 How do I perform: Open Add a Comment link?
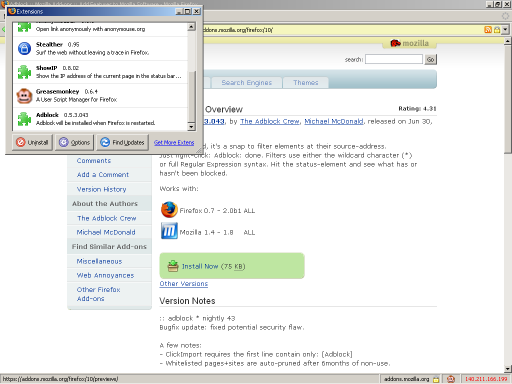pos(103,175)
